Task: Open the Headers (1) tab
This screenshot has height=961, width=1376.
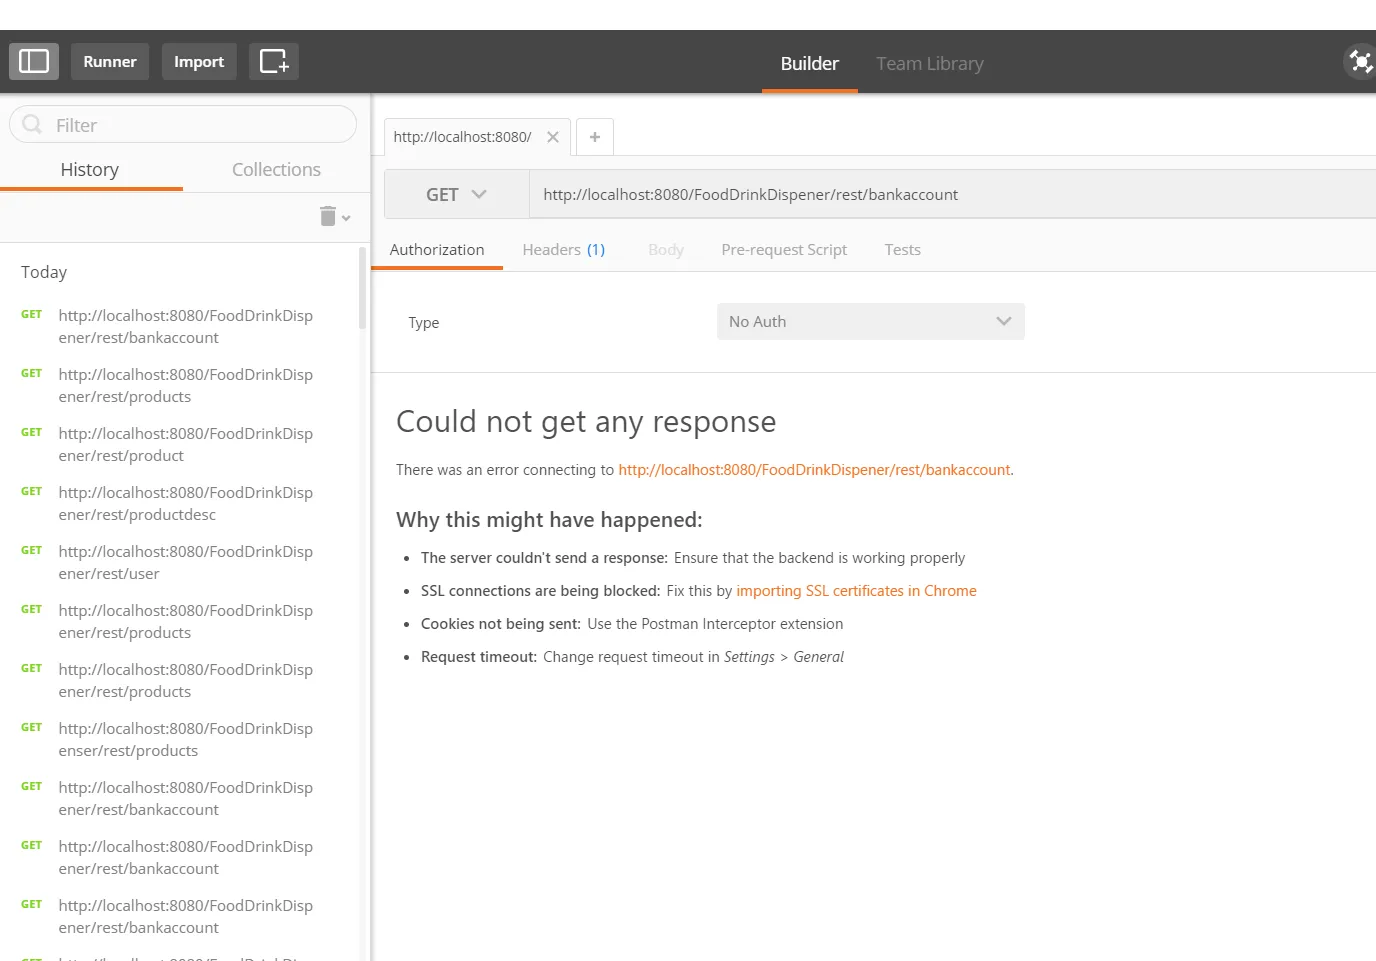Action: pyautogui.click(x=563, y=249)
